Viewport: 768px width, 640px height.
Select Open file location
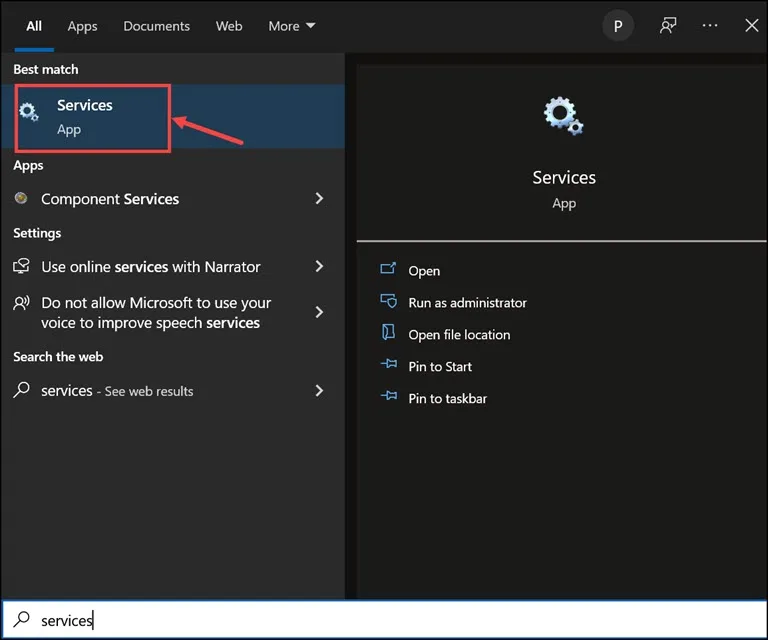point(459,335)
